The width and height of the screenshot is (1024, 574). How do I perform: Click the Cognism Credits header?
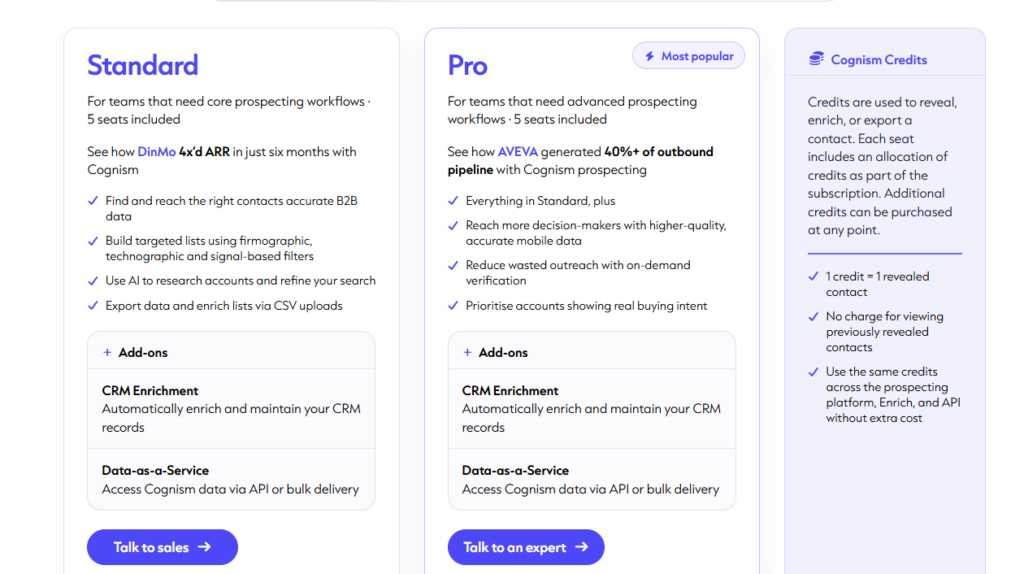868,59
